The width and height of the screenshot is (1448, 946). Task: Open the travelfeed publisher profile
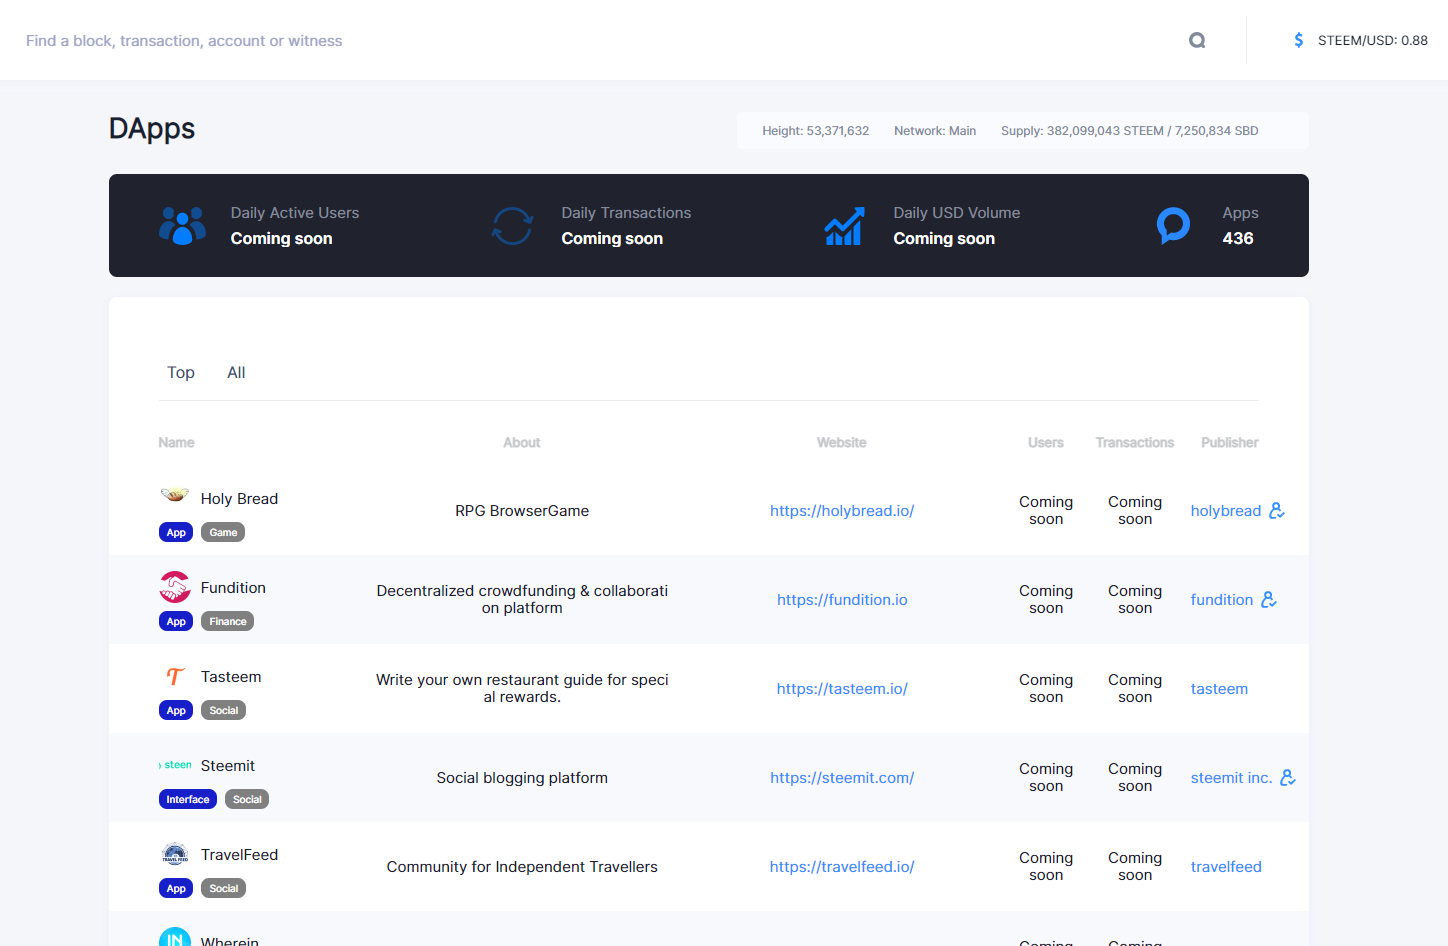(x=1226, y=867)
